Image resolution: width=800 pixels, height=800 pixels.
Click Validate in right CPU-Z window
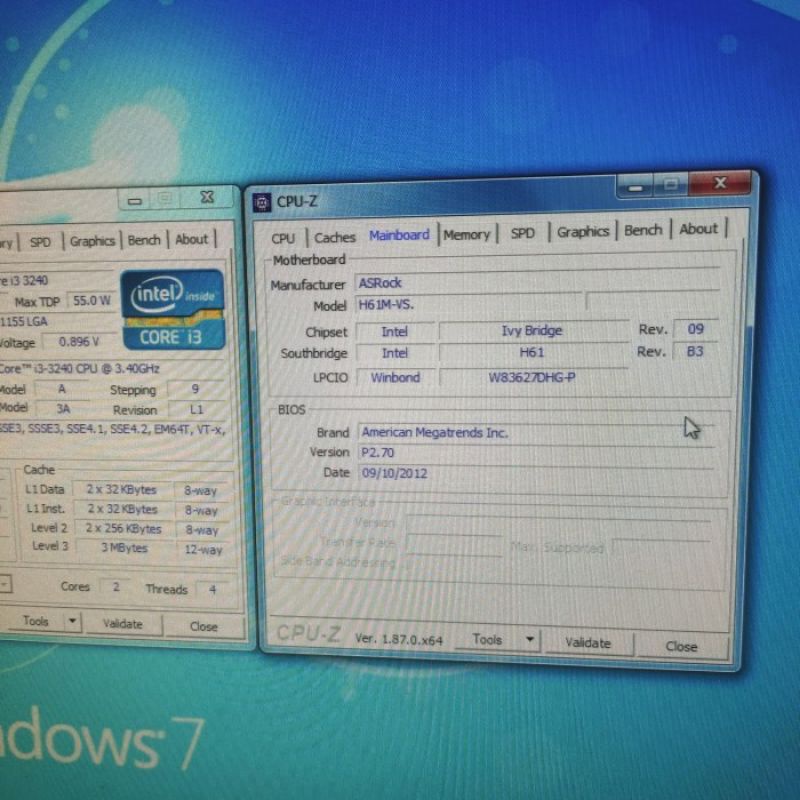click(x=588, y=643)
